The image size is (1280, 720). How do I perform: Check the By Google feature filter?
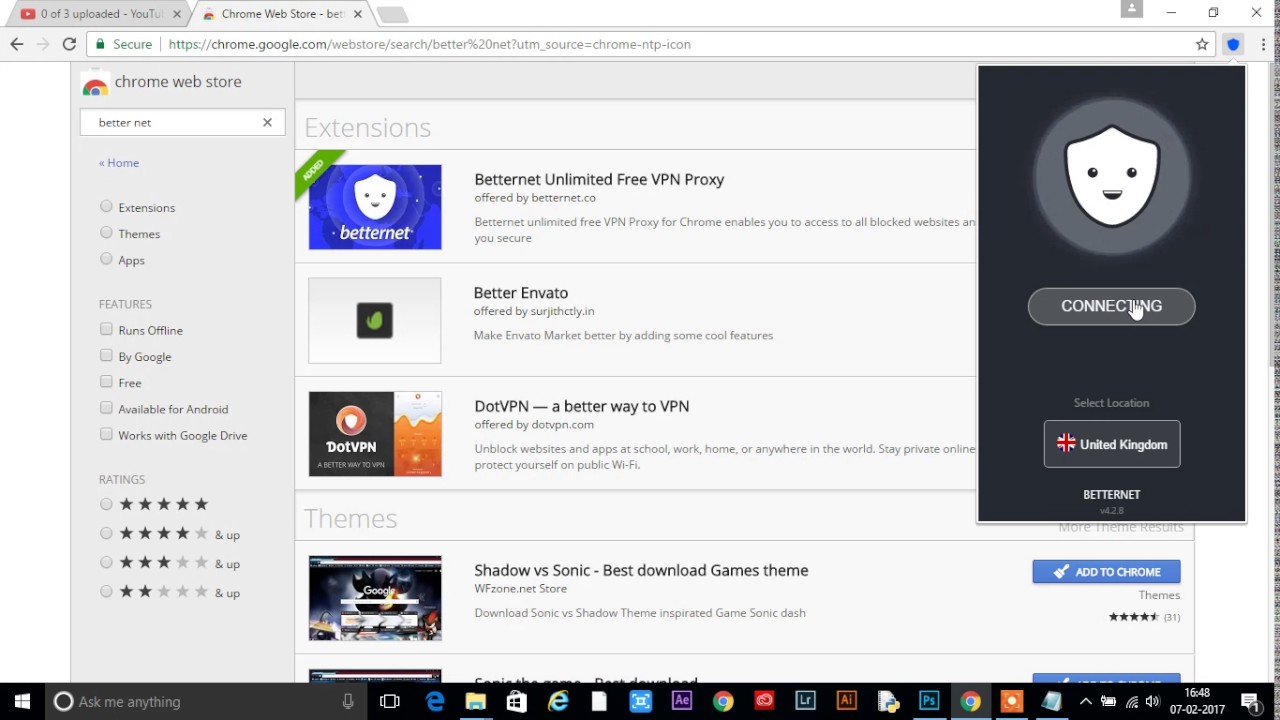pyautogui.click(x=106, y=355)
